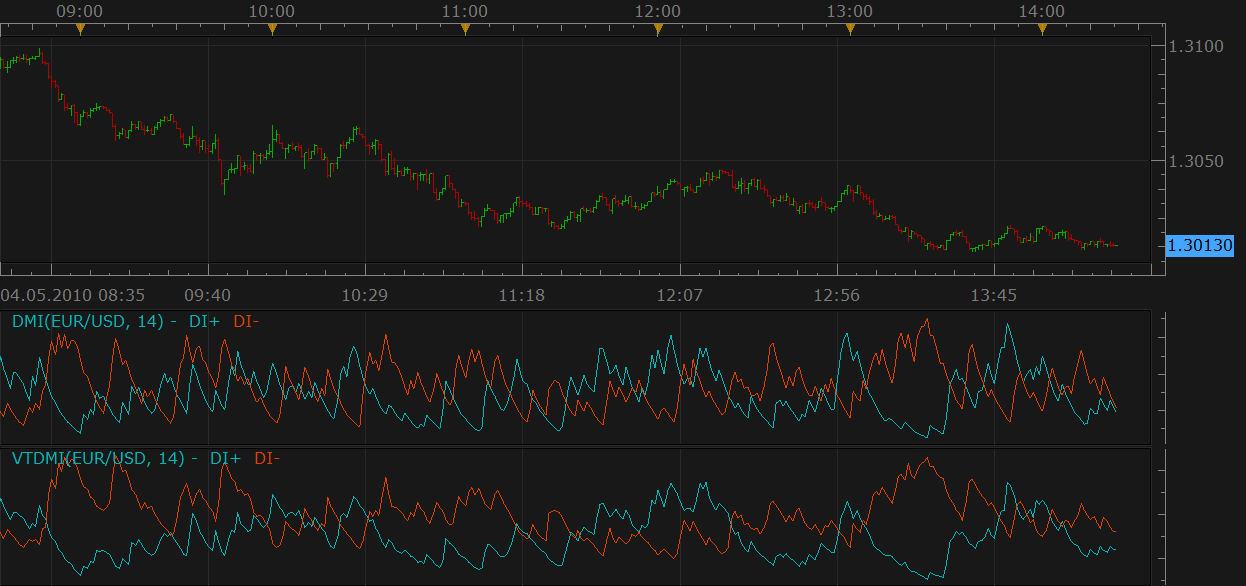Select the DI+ legend in DMI panel
This screenshot has width=1246, height=586.
pyautogui.click(x=204, y=321)
